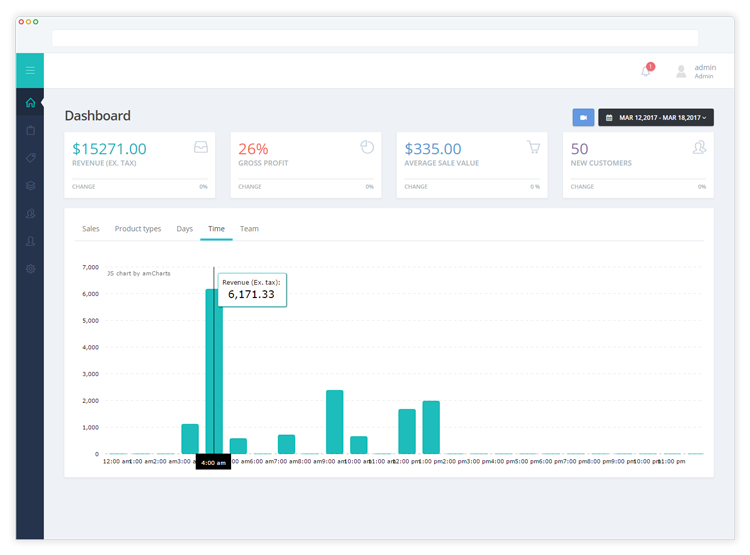Click the 7:00 am chart bar

(286, 444)
